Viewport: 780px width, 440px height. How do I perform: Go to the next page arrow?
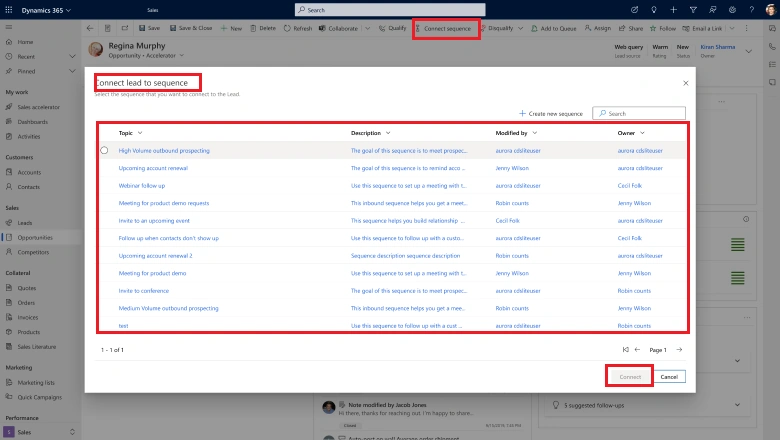coord(679,350)
